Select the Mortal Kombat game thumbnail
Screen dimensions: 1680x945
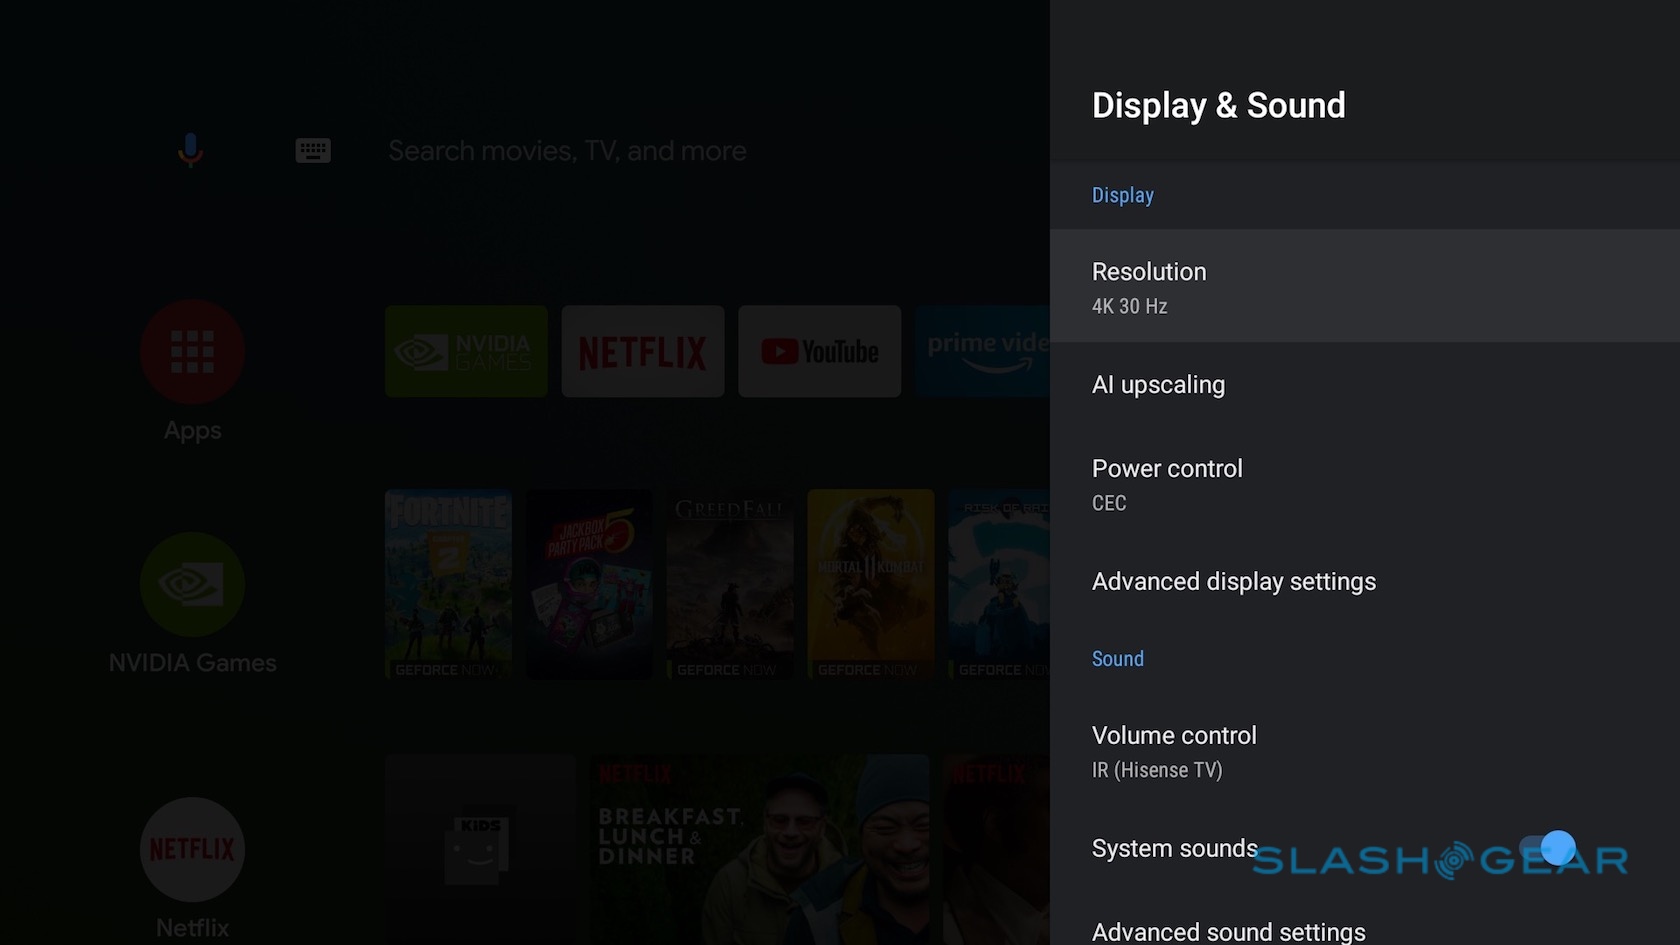click(870, 584)
